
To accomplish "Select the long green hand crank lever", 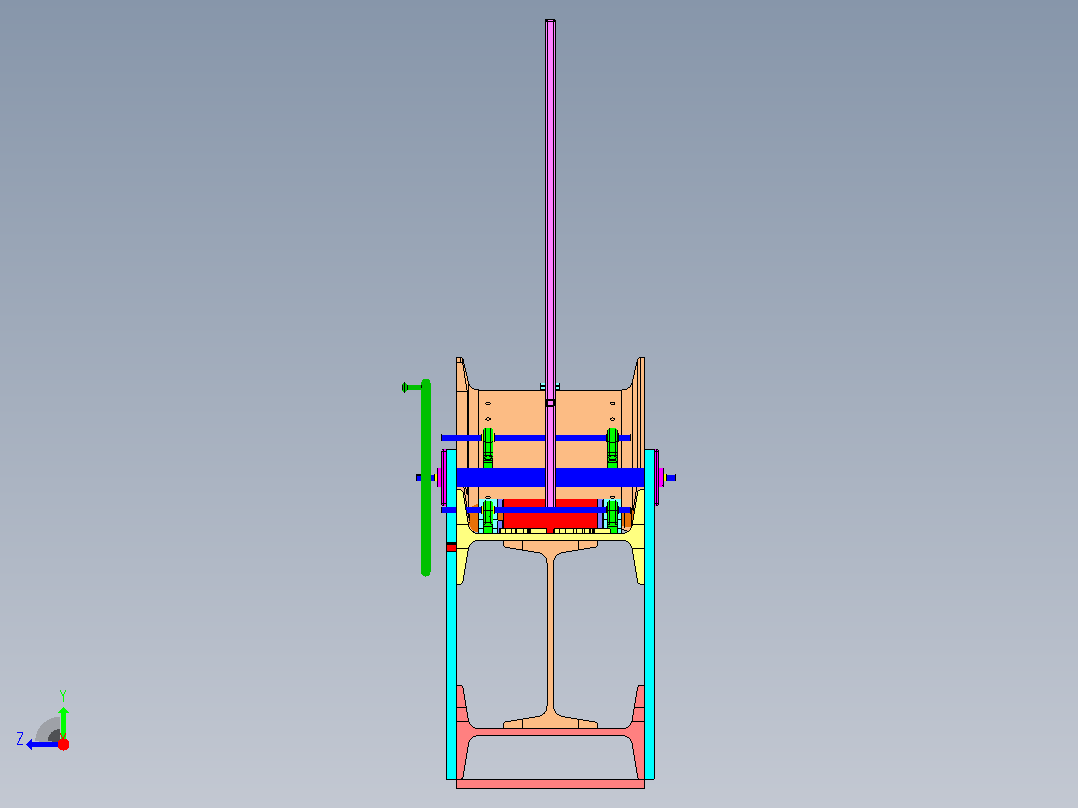I will [x=426, y=477].
